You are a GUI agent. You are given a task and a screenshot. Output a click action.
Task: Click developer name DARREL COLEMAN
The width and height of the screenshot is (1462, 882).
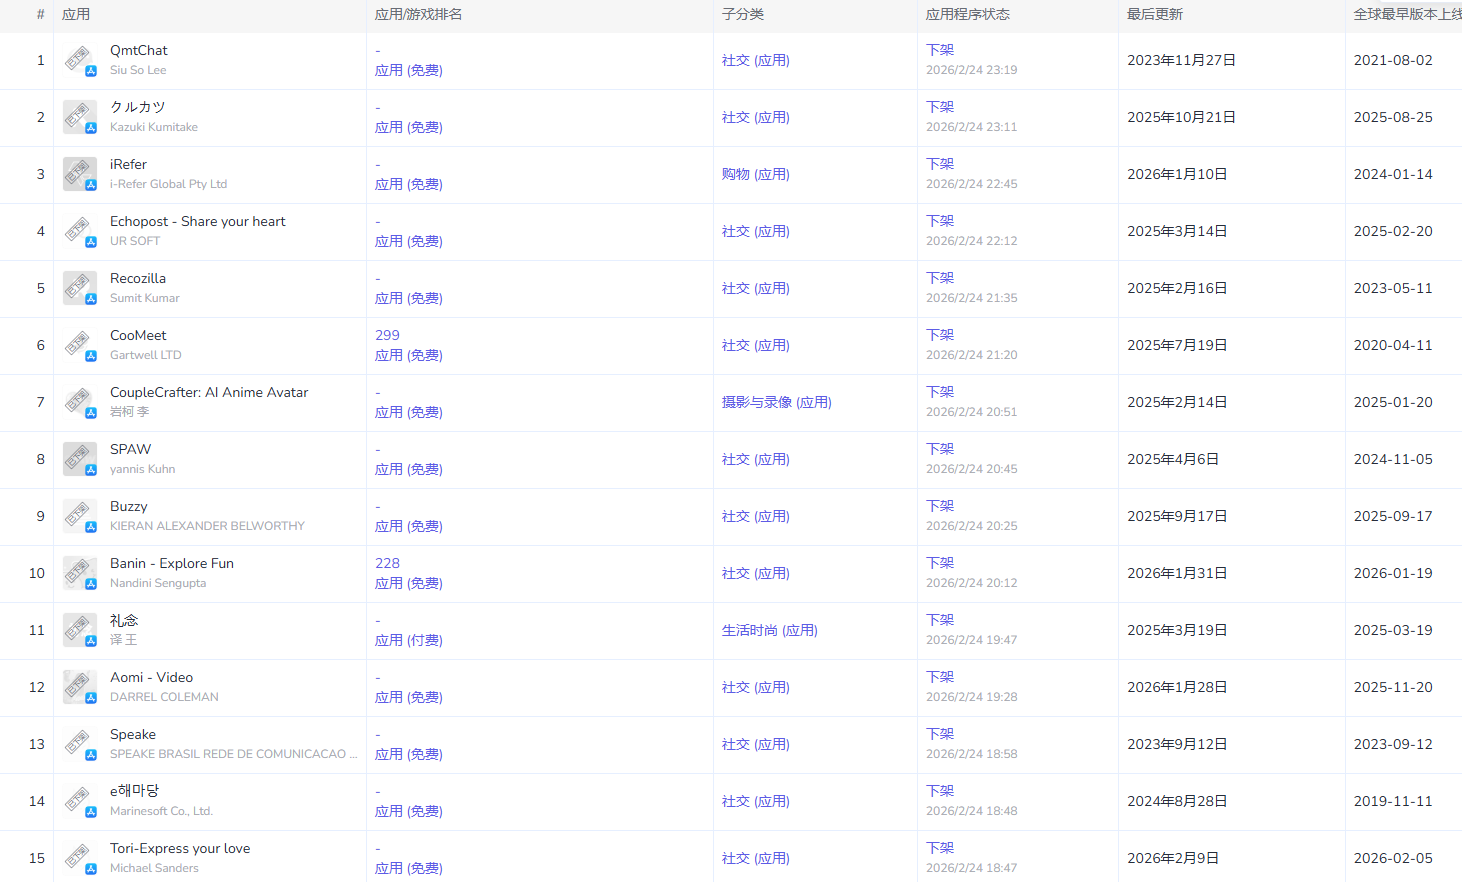coord(164,697)
